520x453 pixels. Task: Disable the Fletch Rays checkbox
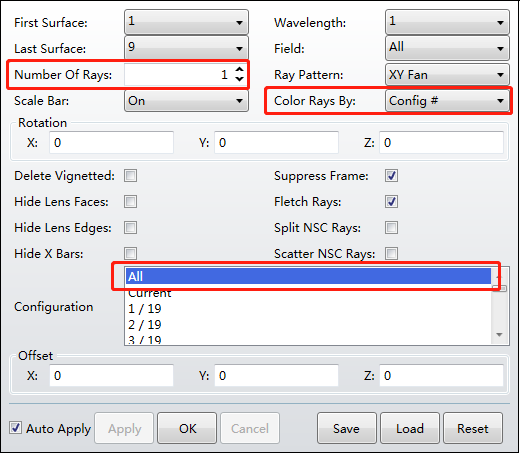tap(391, 201)
